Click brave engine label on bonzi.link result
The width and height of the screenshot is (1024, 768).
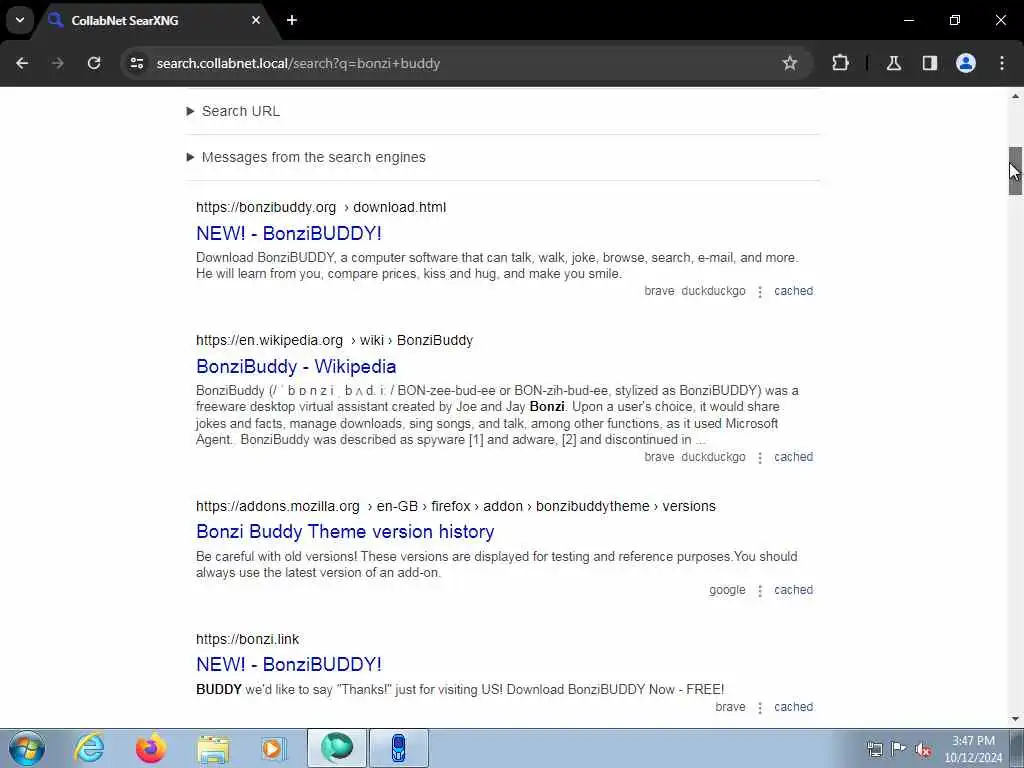tap(730, 707)
